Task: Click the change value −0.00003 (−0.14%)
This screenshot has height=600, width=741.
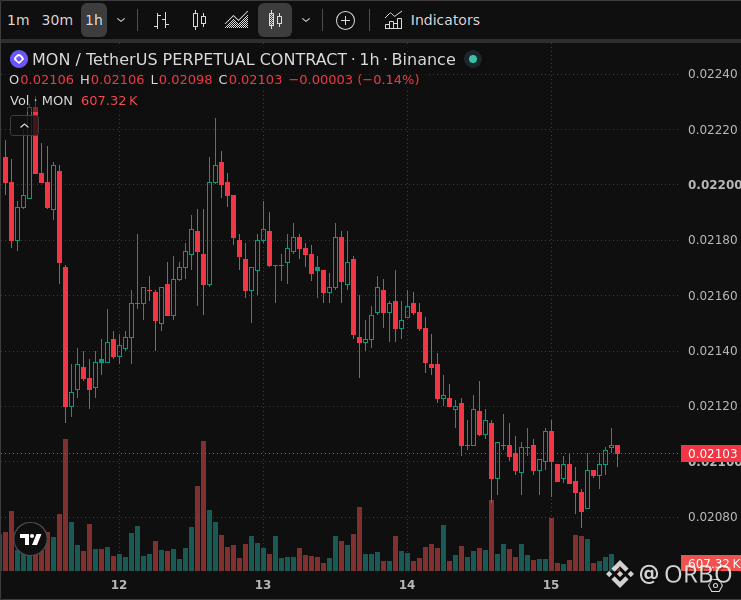Action: tap(354, 80)
